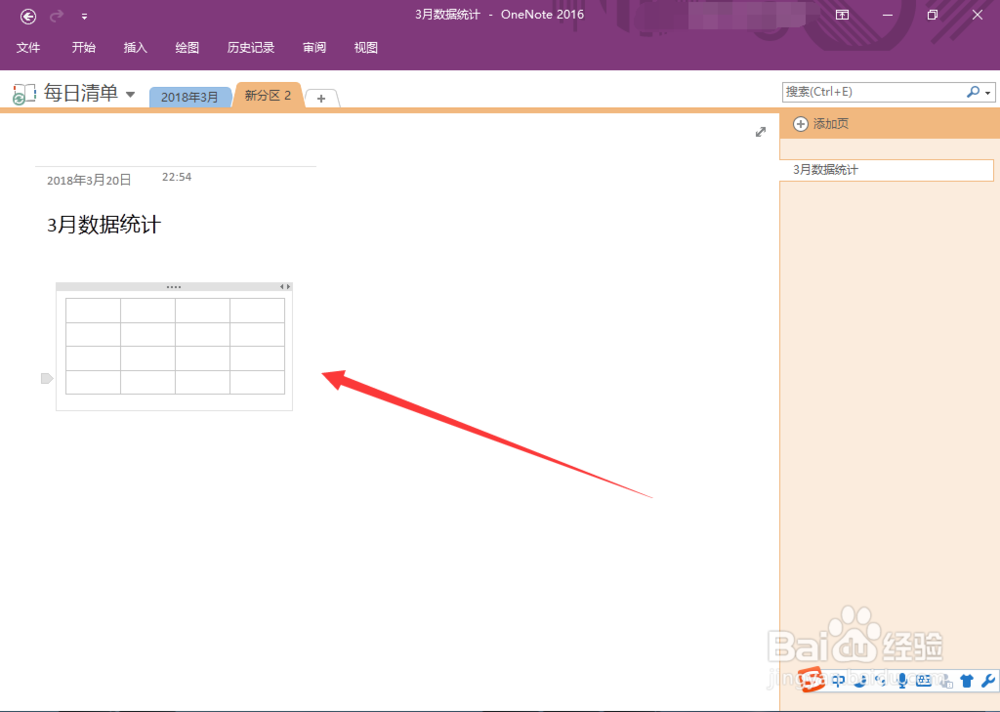The image size is (1000, 712).
Task: Click the Sogou input method logo
Action: pyautogui.click(x=812, y=680)
